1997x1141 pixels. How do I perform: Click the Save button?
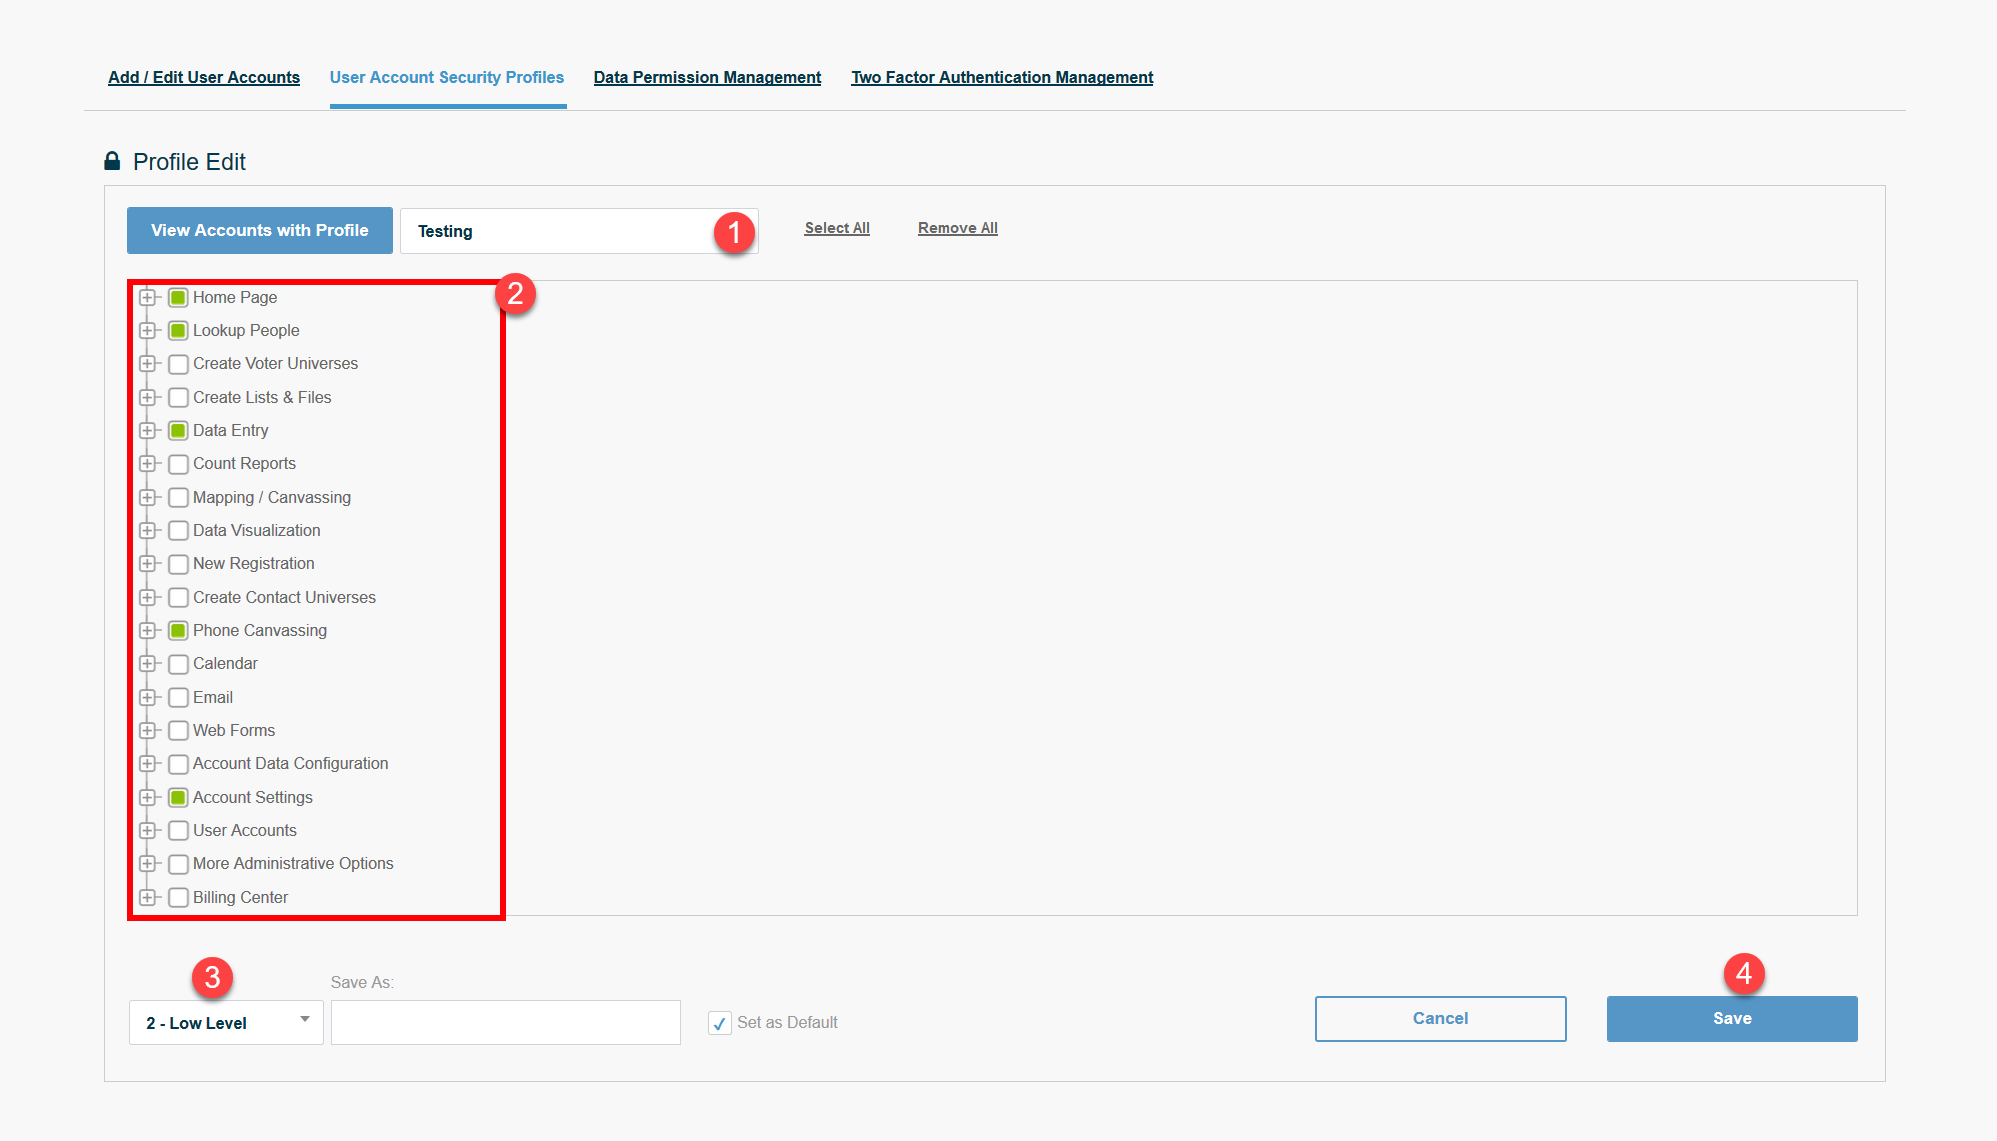tap(1731, 1018)
